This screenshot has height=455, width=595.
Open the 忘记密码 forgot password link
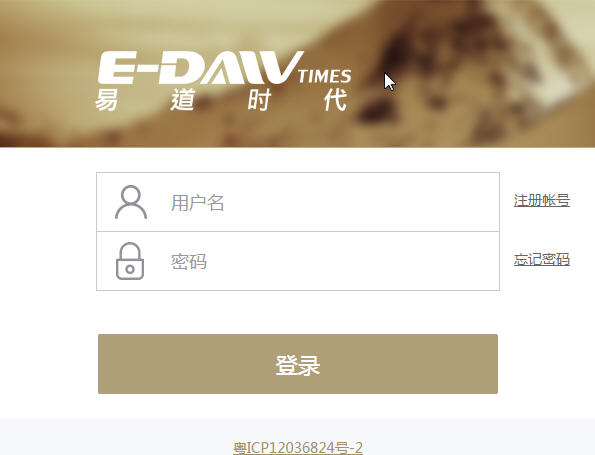pyautogui.click(x=542, y=260)
